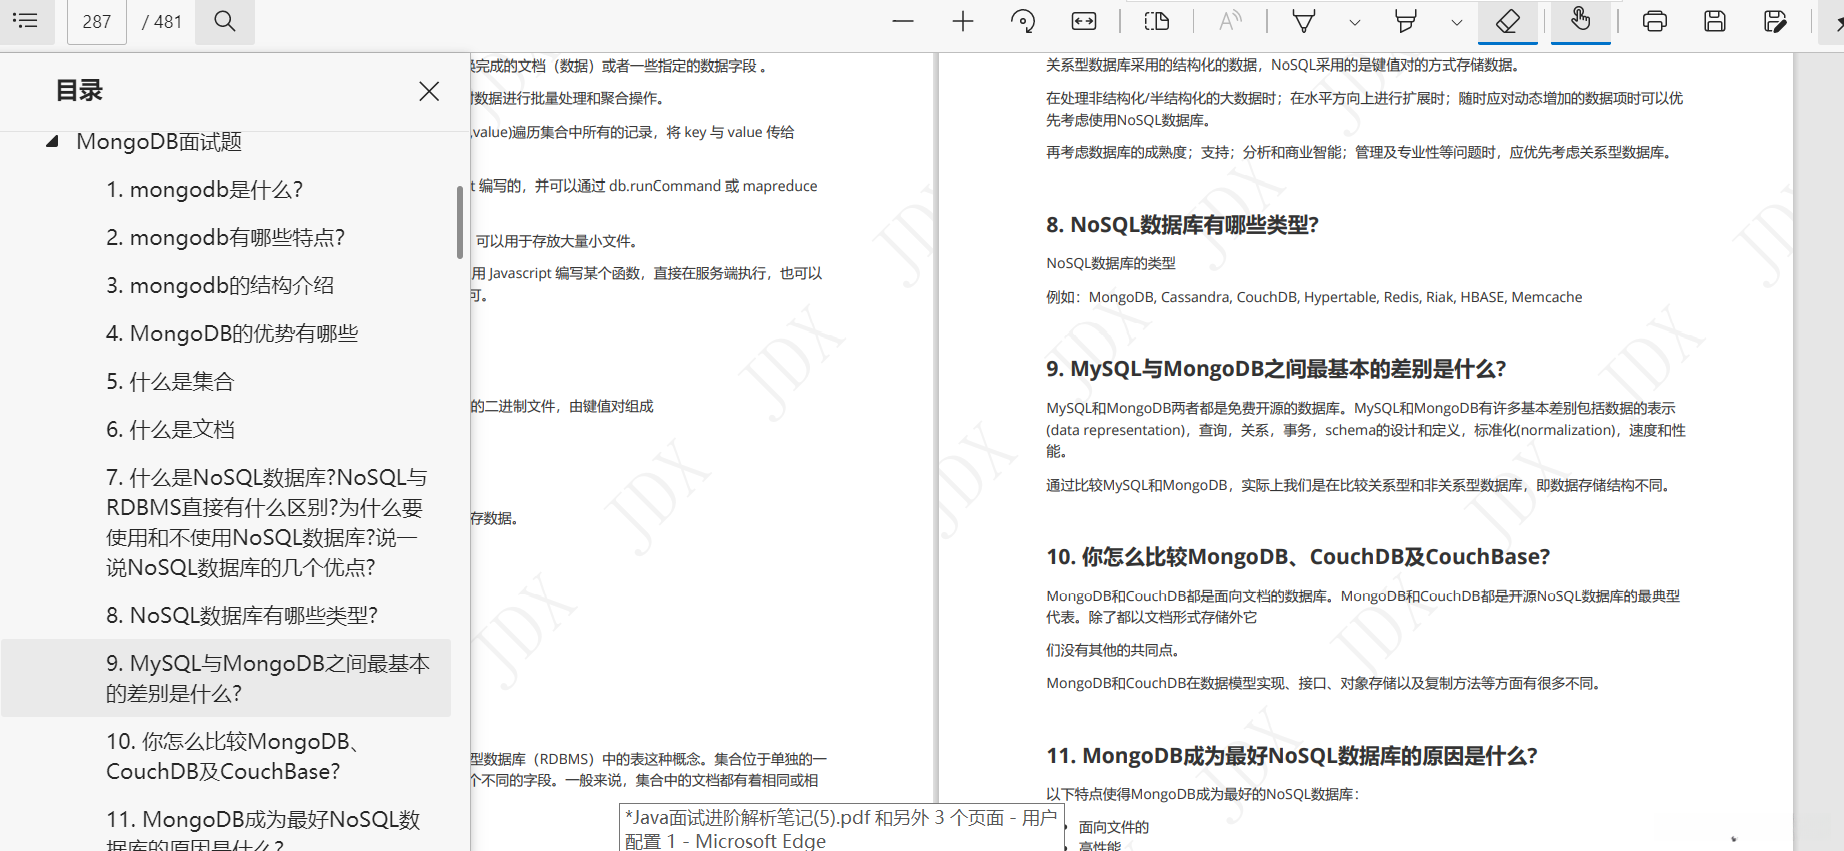The image size is (1844, 851).
Task: Close the 目录 contents panel
Action: tap(429, 91)
